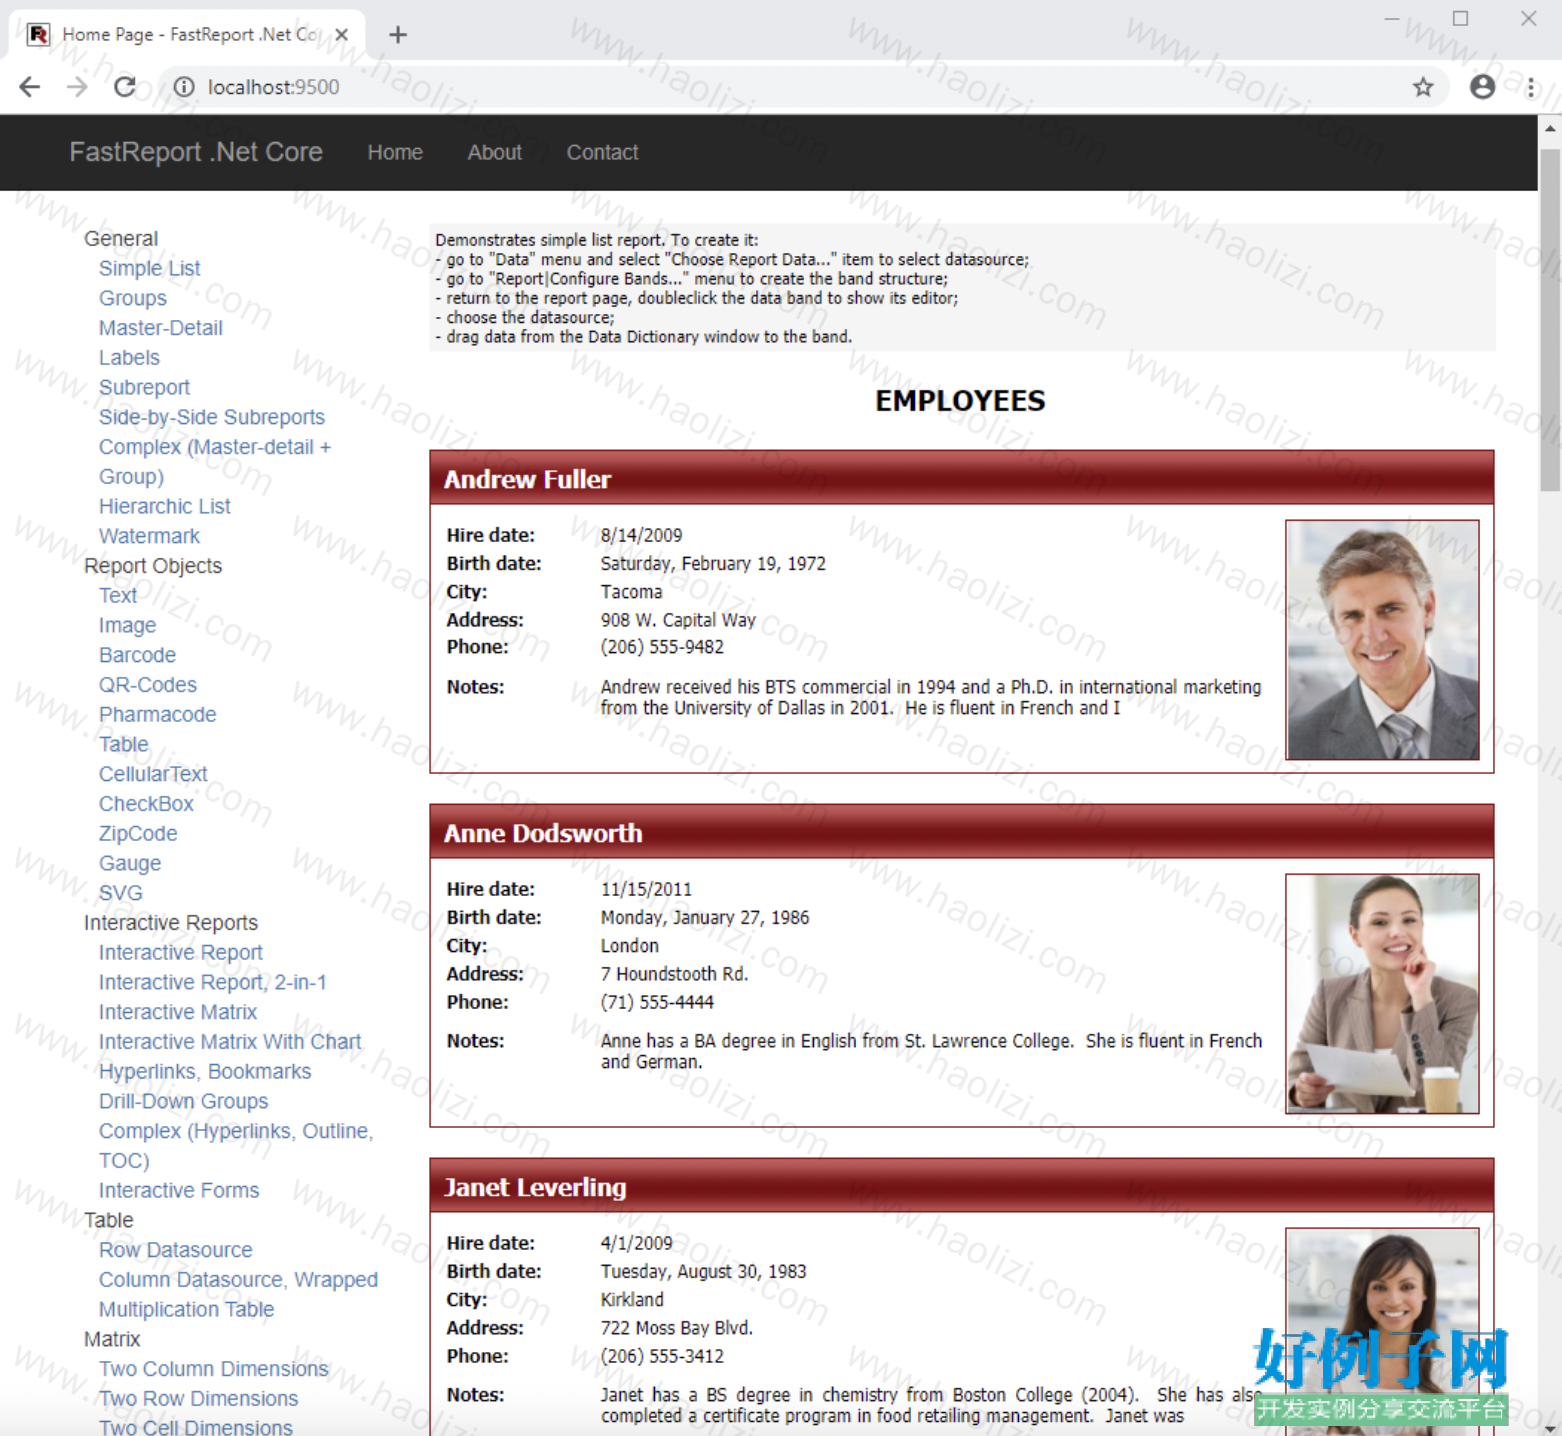1562x1436 pixels.
Task: Open the Hierarchic List report
Action: 165,506
